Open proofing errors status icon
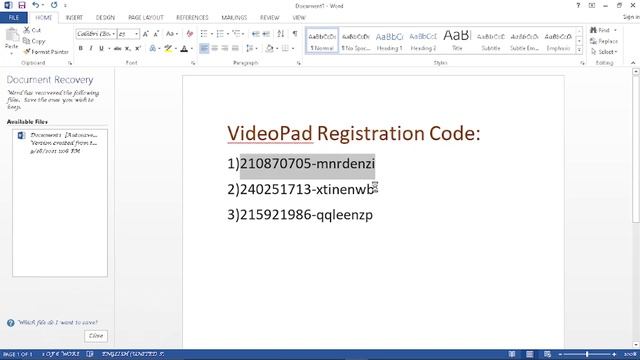The width and height of the screenshot is (640, 360). click(x=90, y=354)
